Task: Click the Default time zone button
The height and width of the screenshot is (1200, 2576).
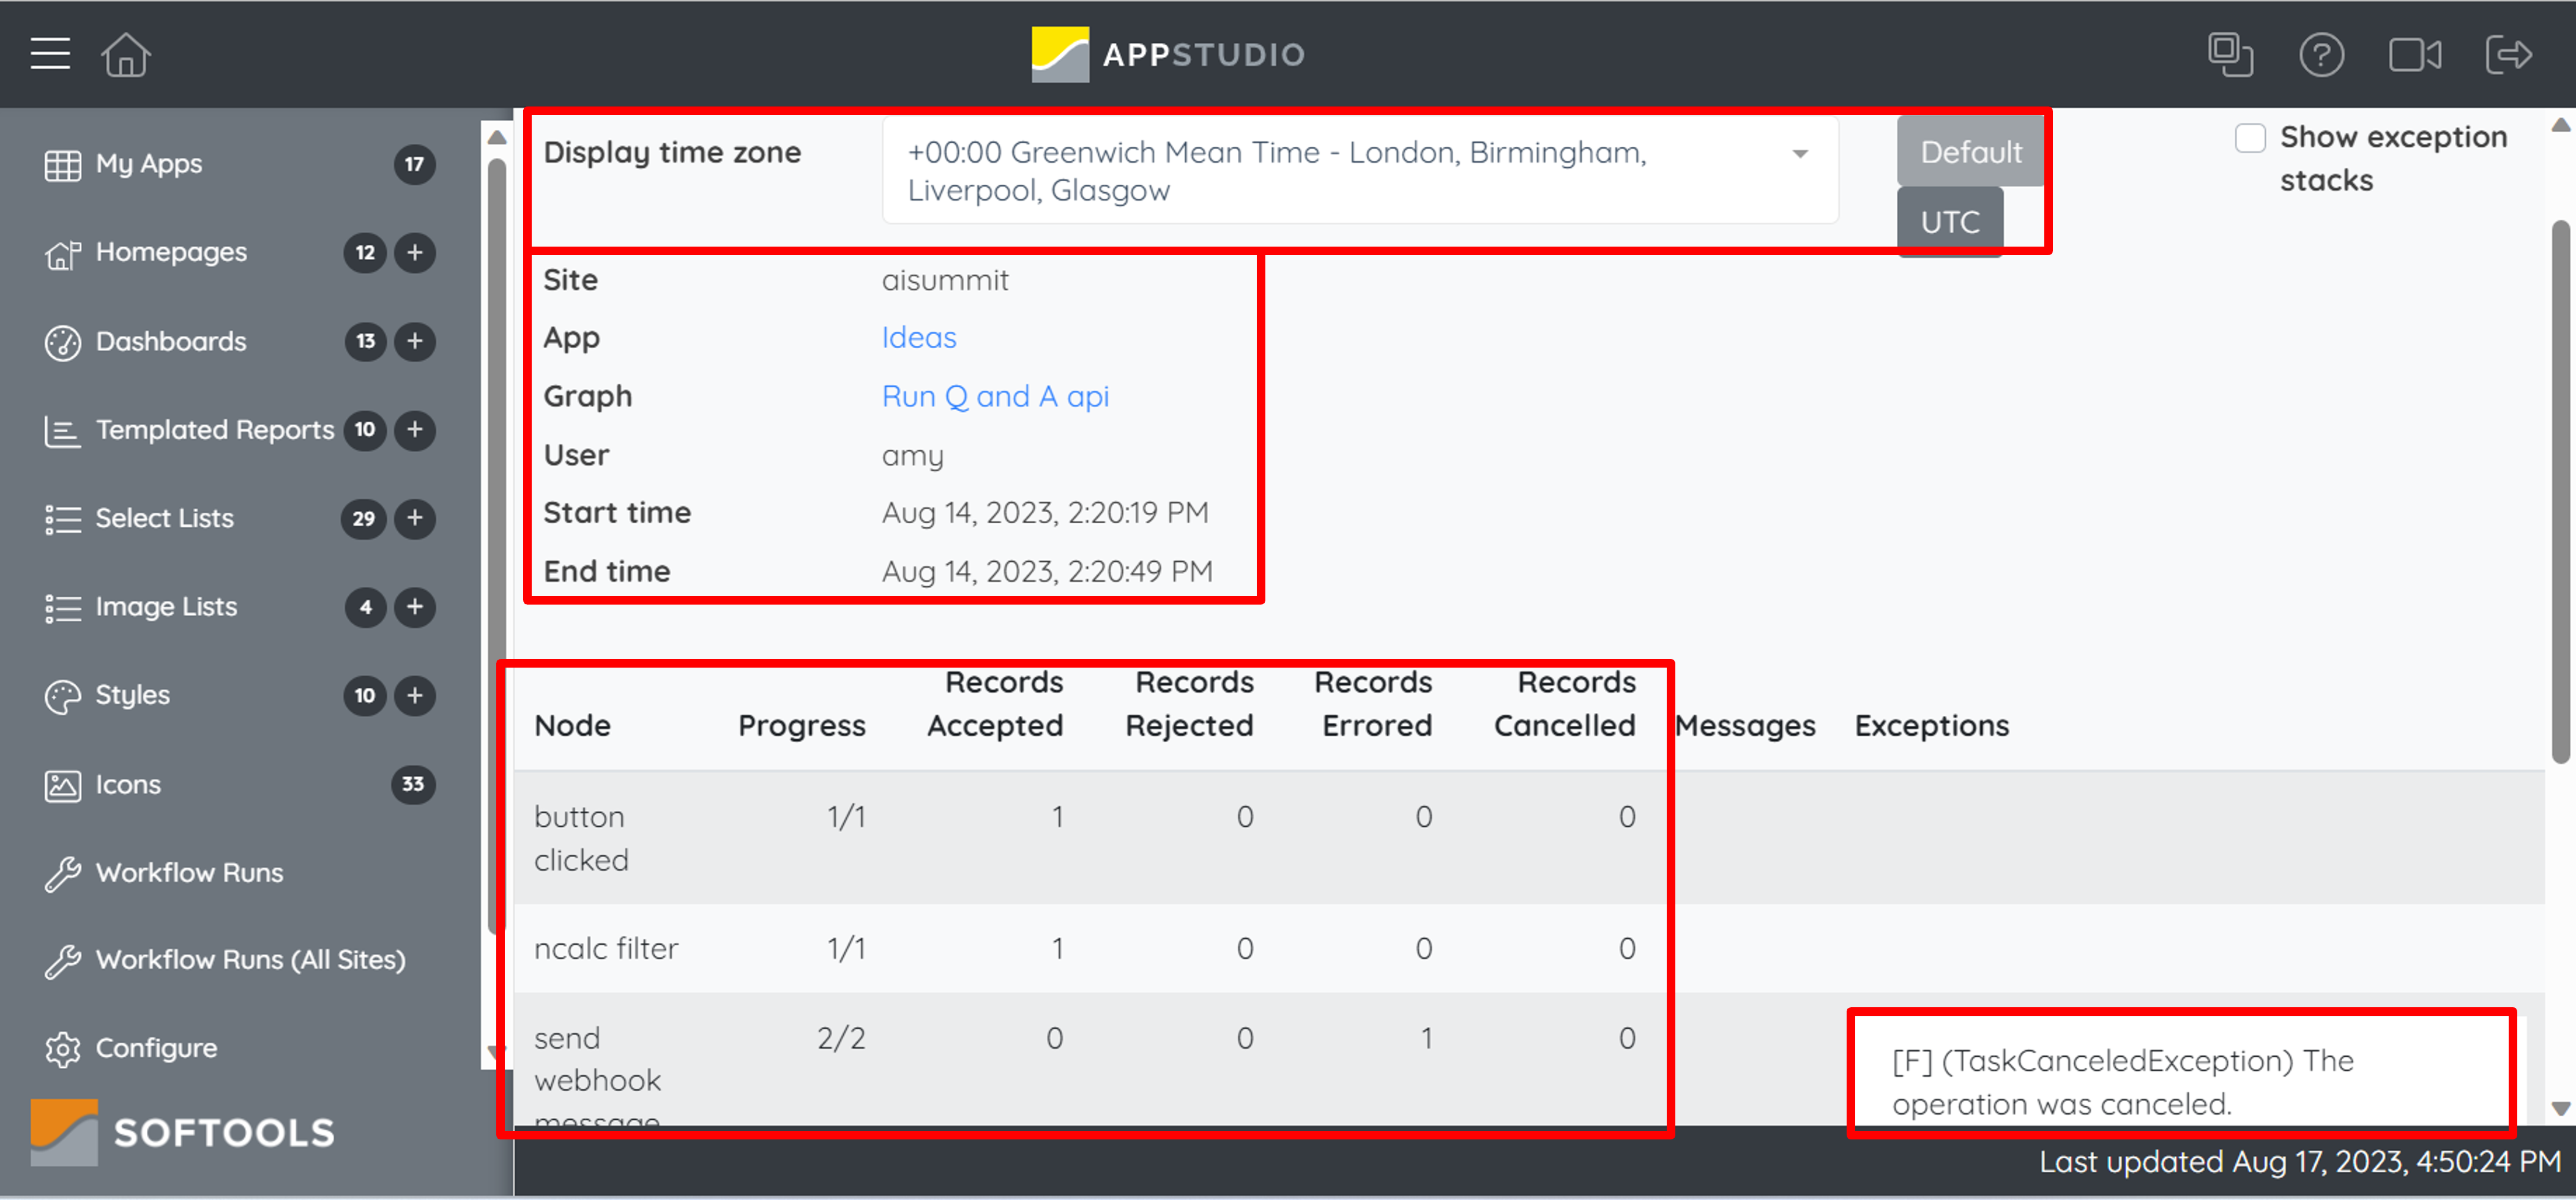Action: [1970, 152]
